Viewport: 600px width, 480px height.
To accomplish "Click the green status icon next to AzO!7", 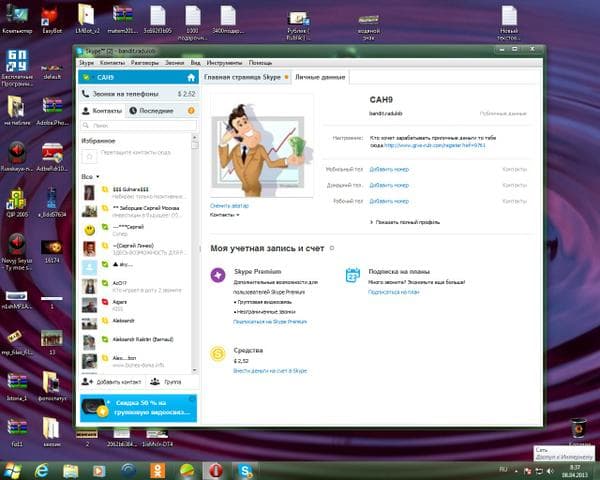I will click(x=105, y=283).
